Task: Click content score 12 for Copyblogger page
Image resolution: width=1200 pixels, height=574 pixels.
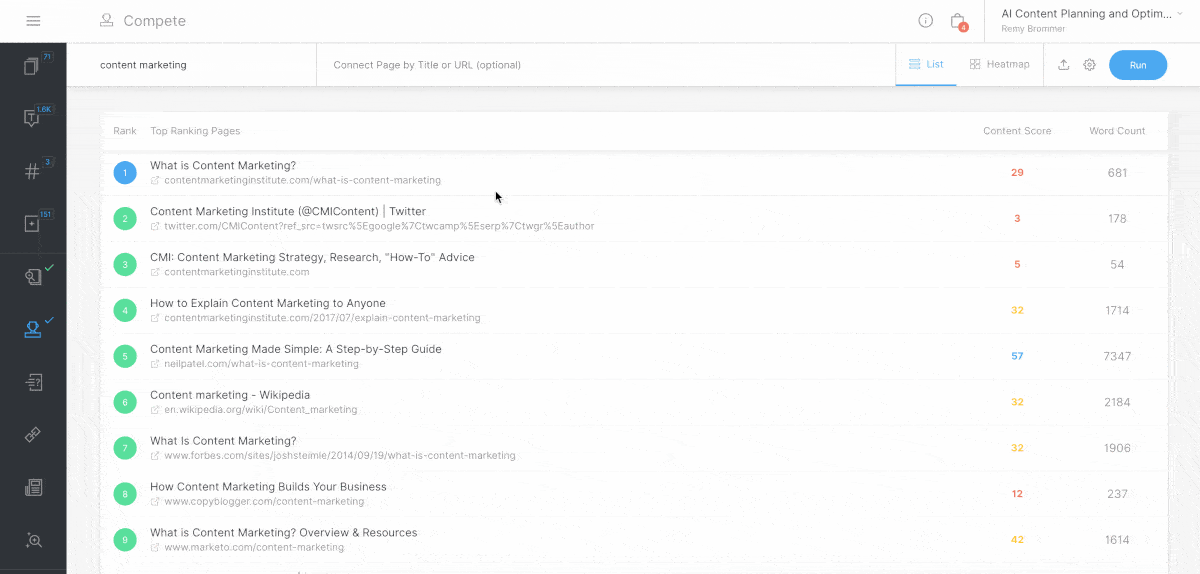Action: coord(1017,494)
